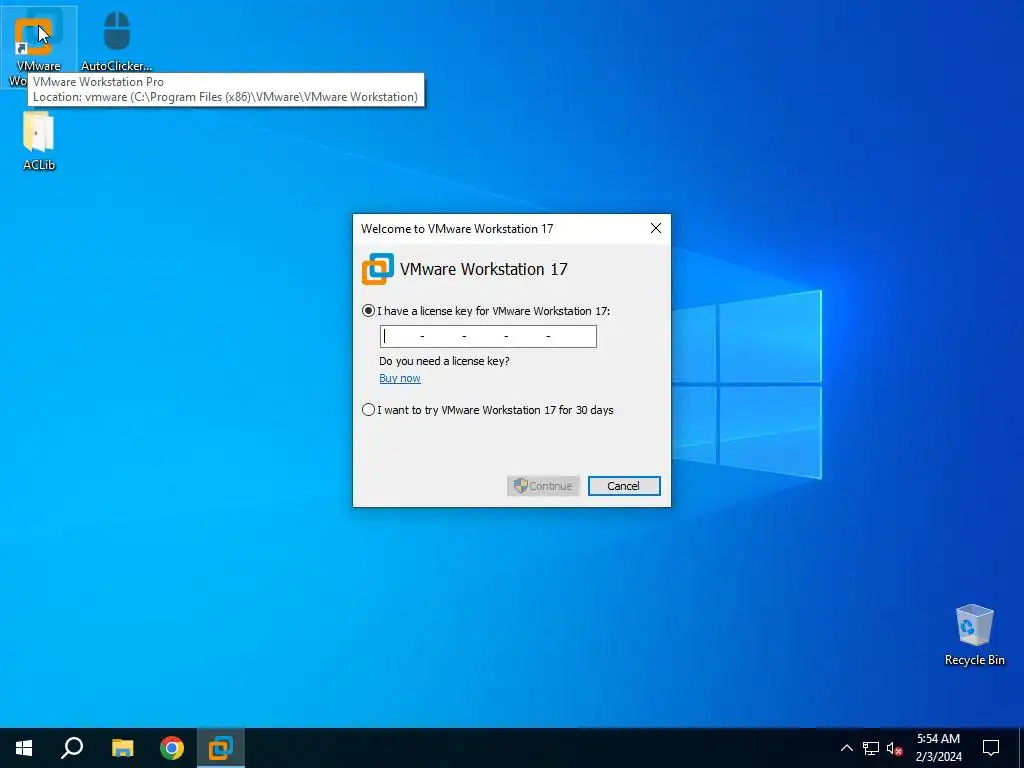Activate the VMware Workstation taskbar button
Screen dimensions: 1024x768
[x=221, y=748]
